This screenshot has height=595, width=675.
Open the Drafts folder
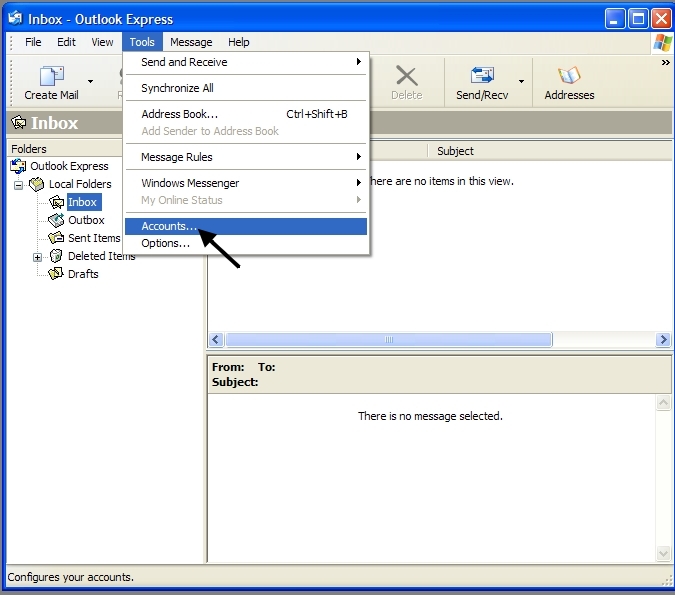point(82,274)
